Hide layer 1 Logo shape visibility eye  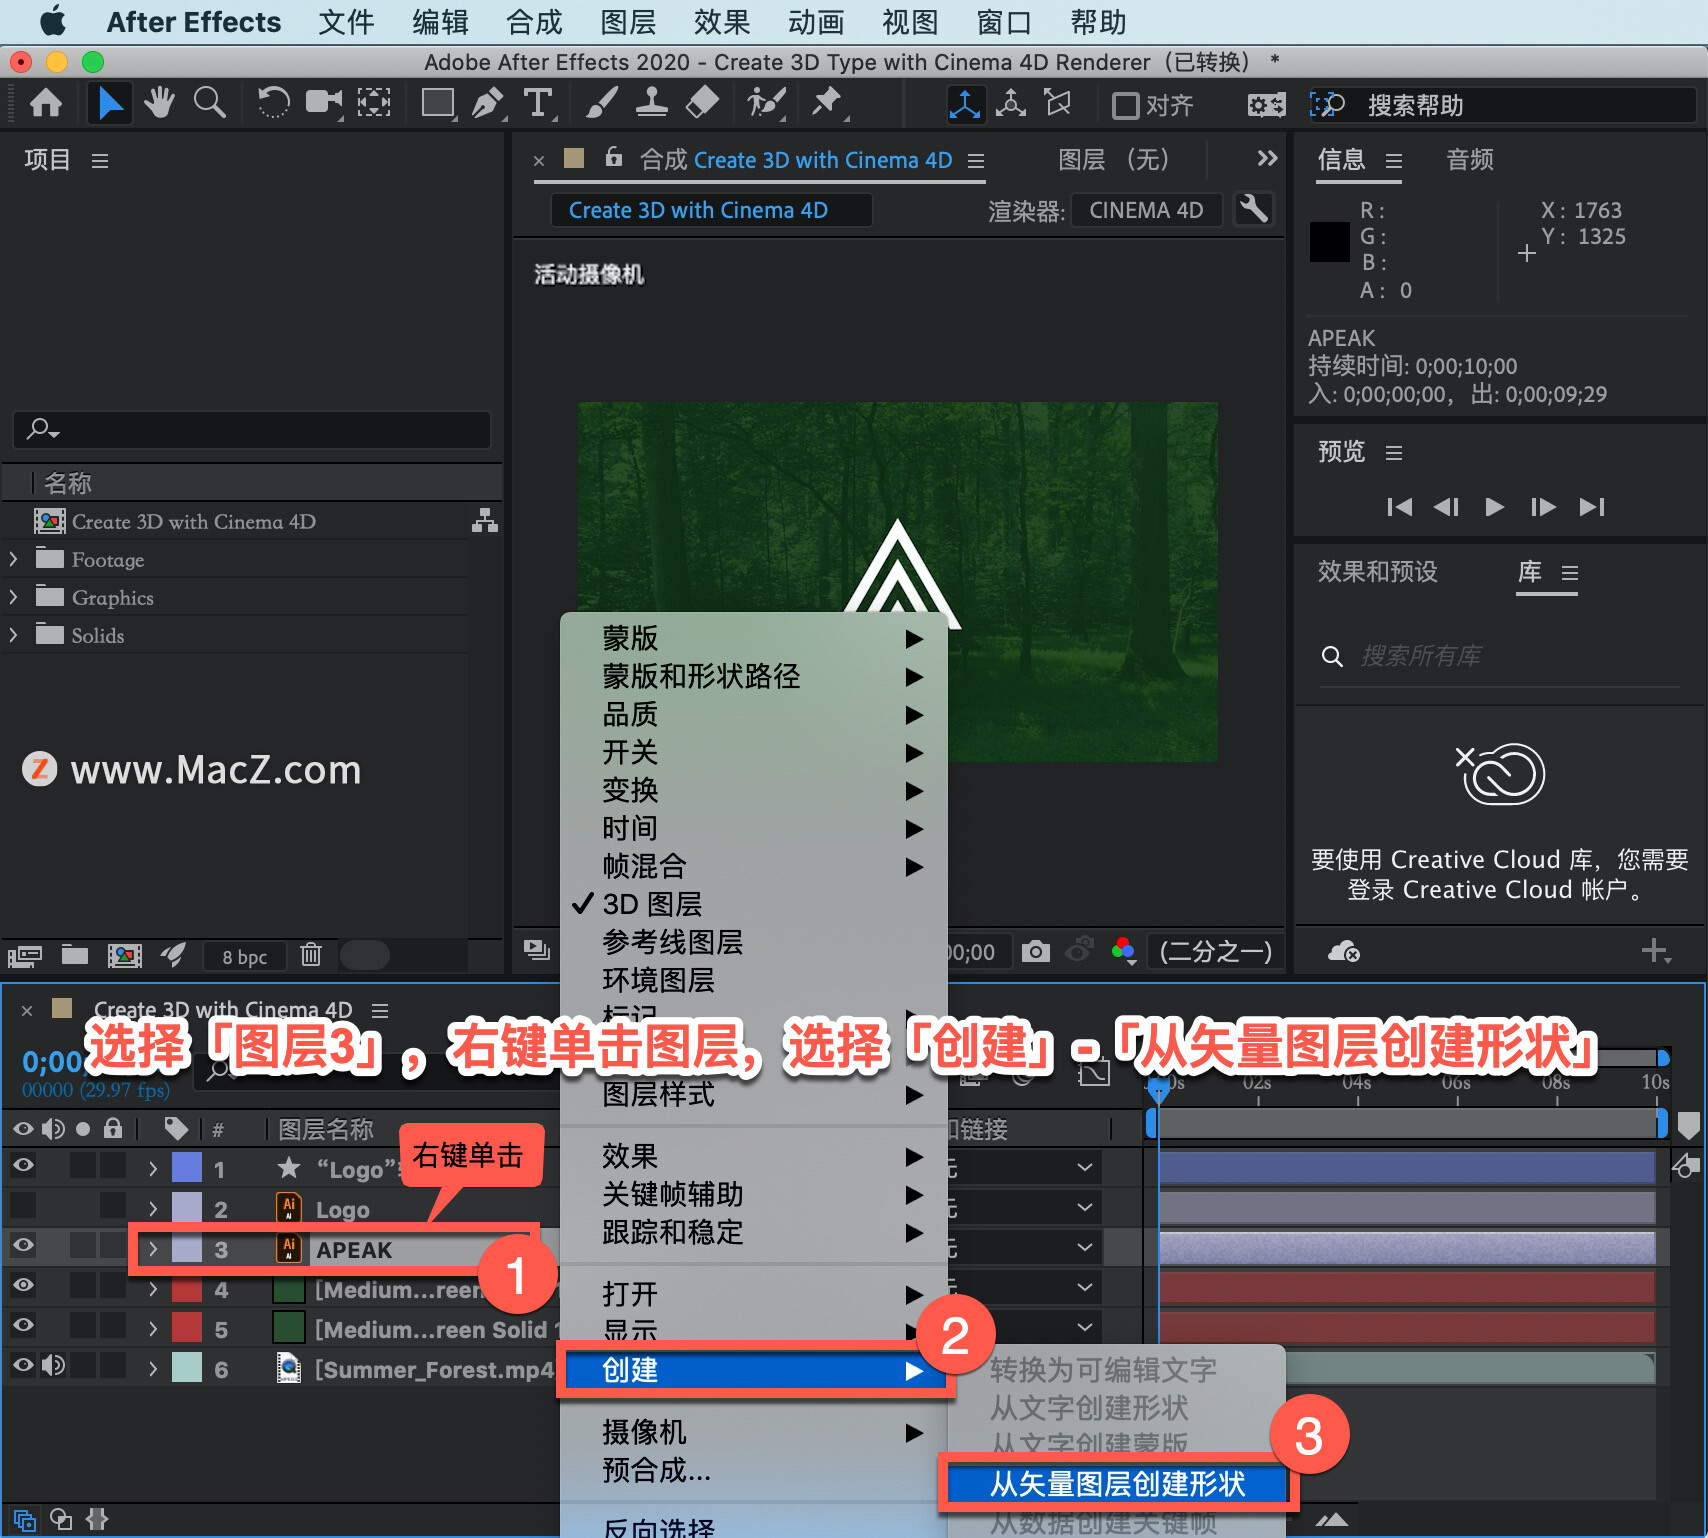(23, 1165)
